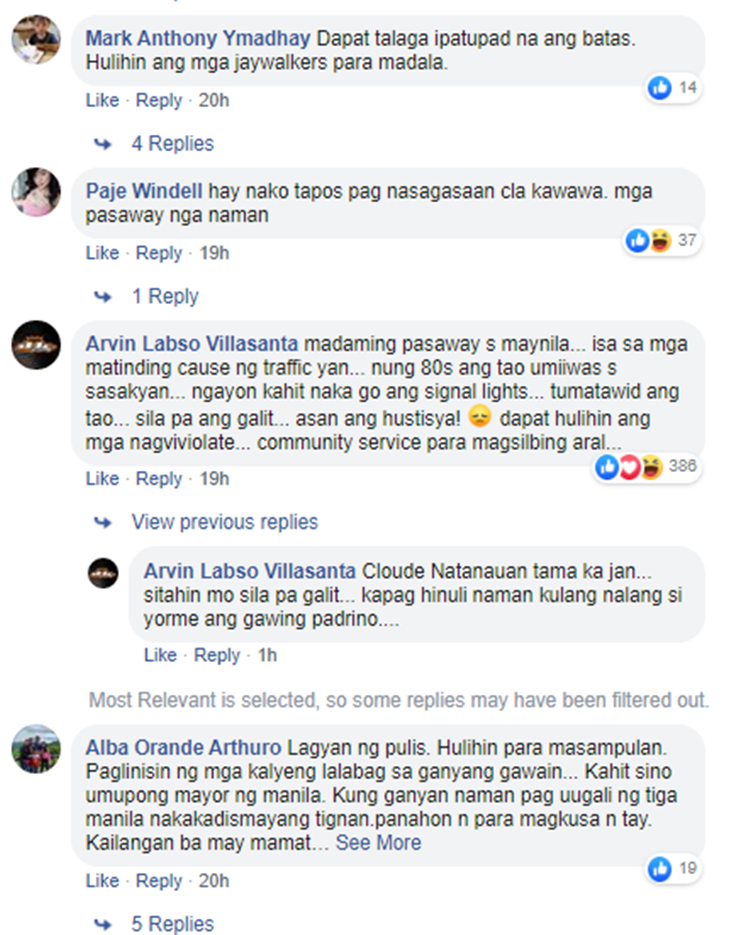This screenshot has width=750, height=935.
Task: Like Mark Anthony Ymadhay's comment
Action: (103, 100)
